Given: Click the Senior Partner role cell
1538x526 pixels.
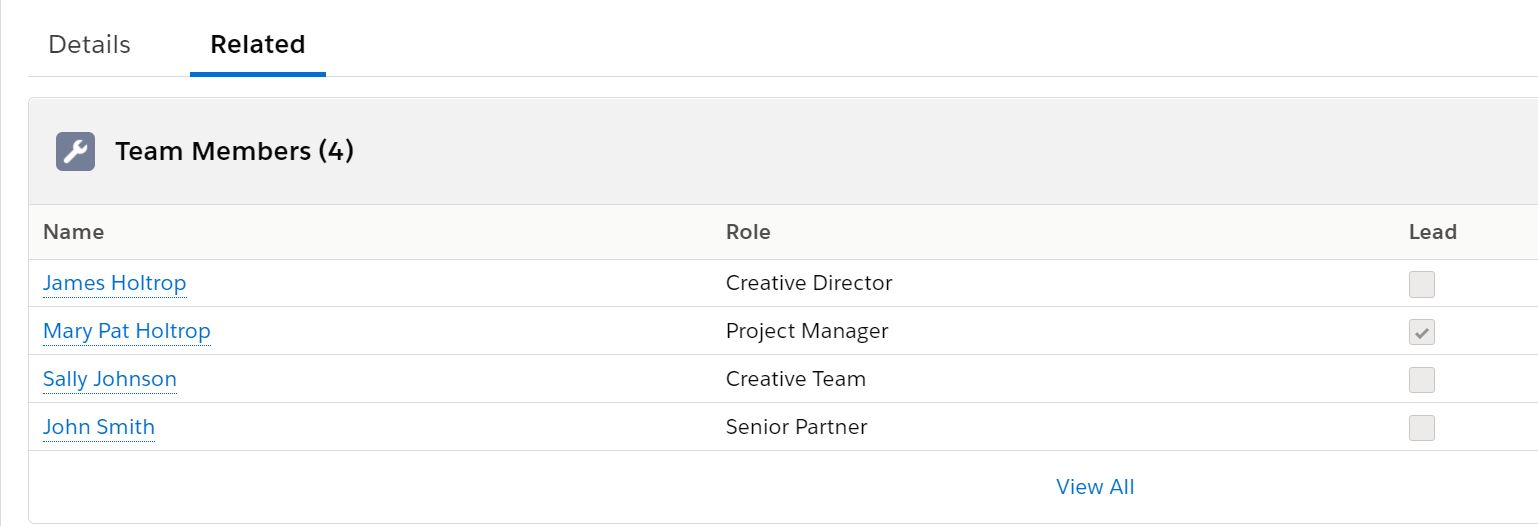Looking at the screenshot, I should (x=797, y=427).
